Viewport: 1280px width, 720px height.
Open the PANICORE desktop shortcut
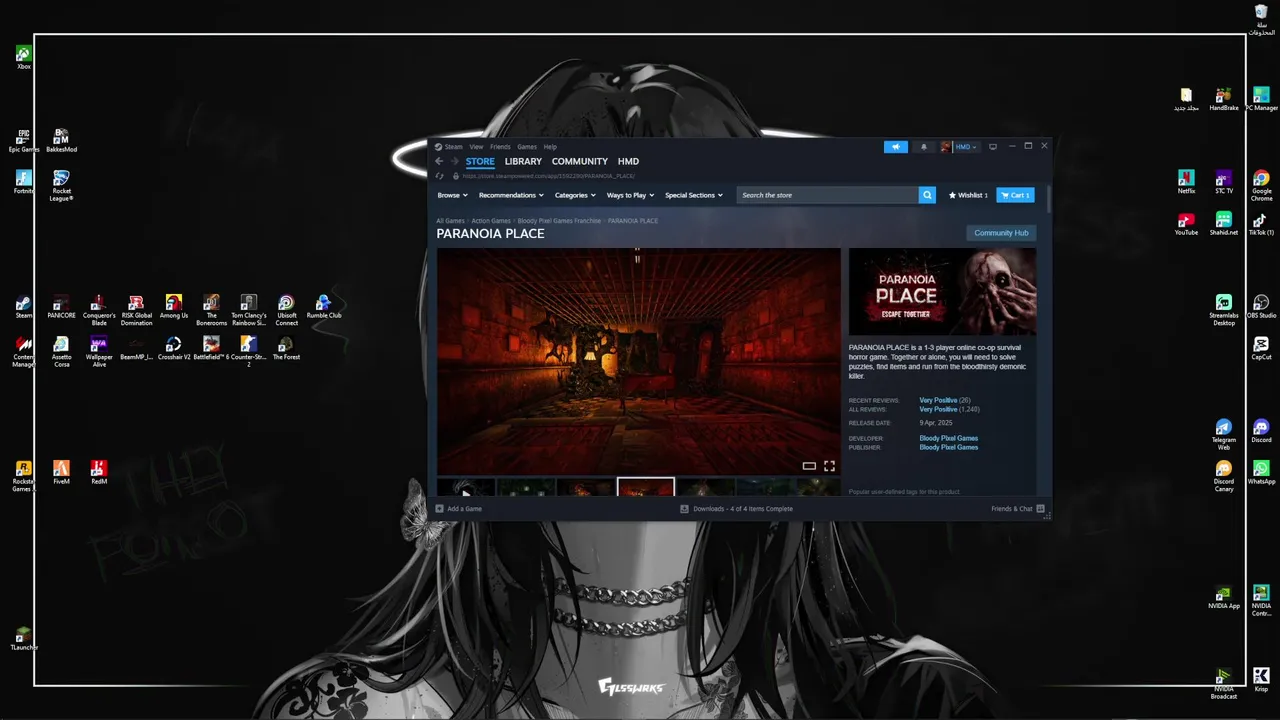click(61, 306)
